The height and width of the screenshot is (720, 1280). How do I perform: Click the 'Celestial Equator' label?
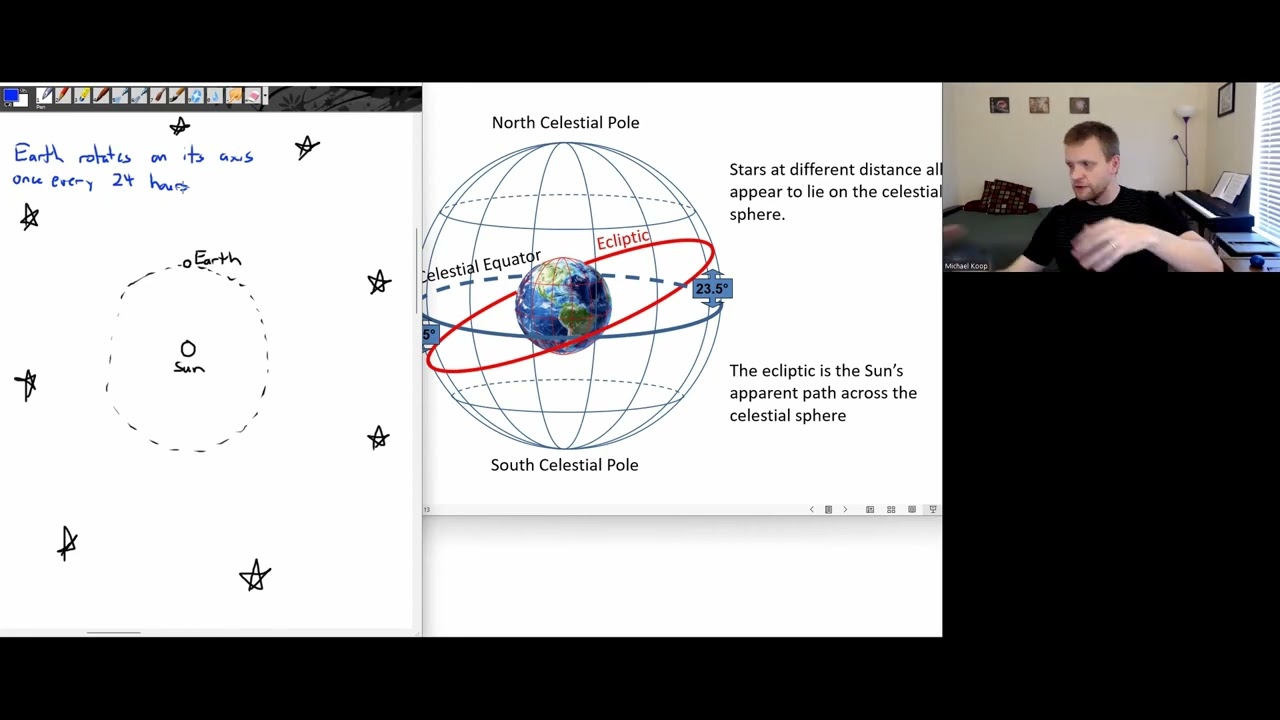(x=481, y=266)
